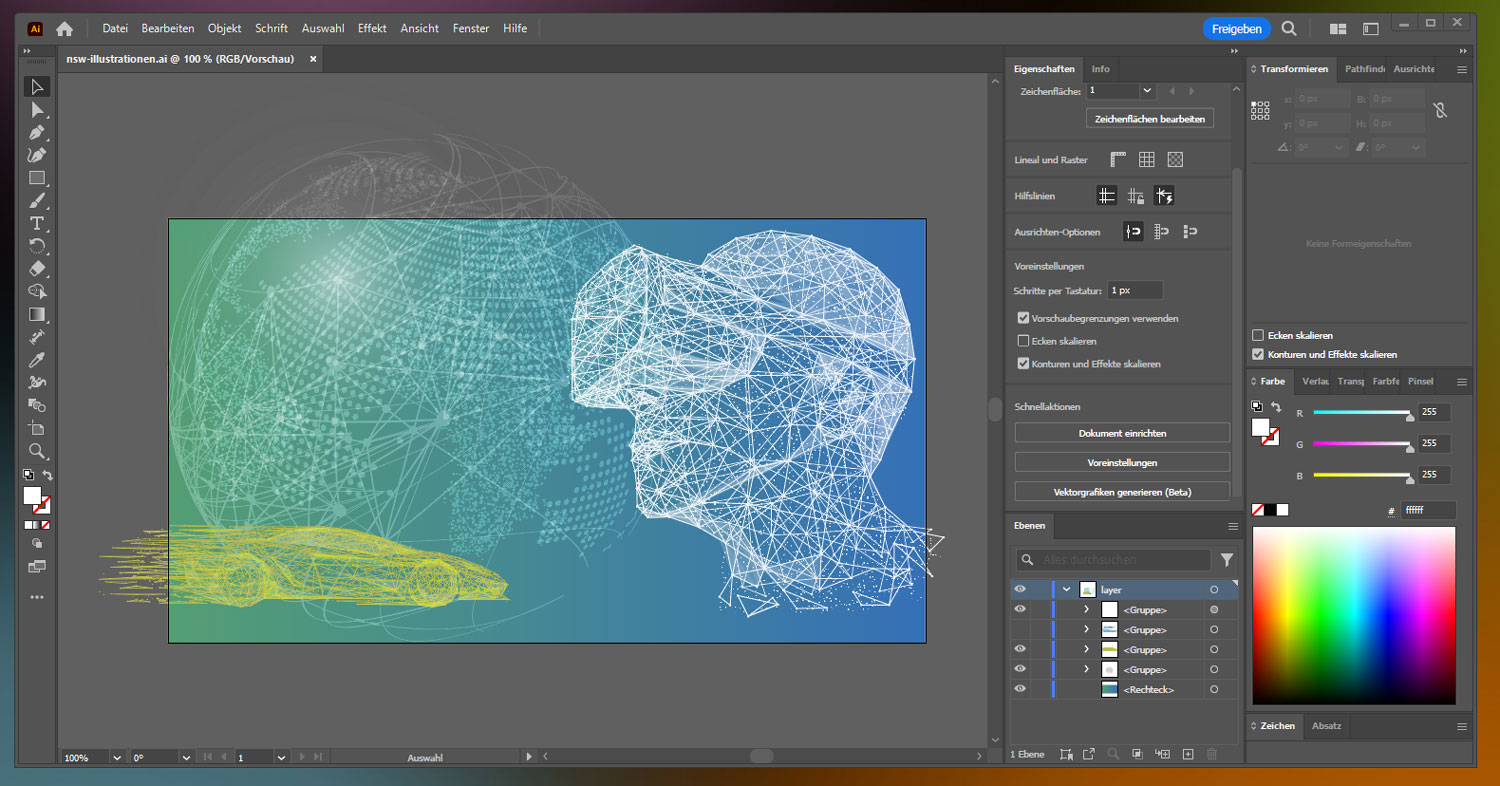Enable Ecken skalieren in Eigenschaften panel
This screenshot has height=786, width=1500.
click(x=1023, y=341)
